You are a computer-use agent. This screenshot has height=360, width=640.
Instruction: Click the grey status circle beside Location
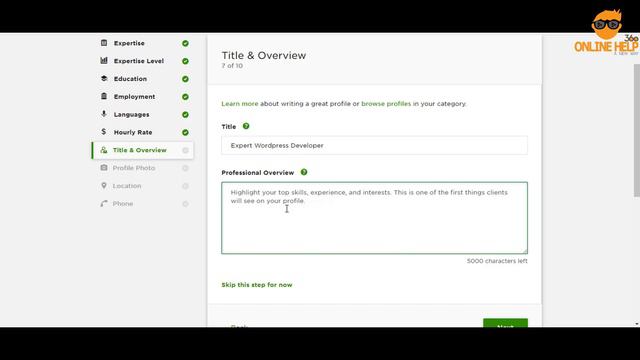pyautogui.click(x=185, y=186)
